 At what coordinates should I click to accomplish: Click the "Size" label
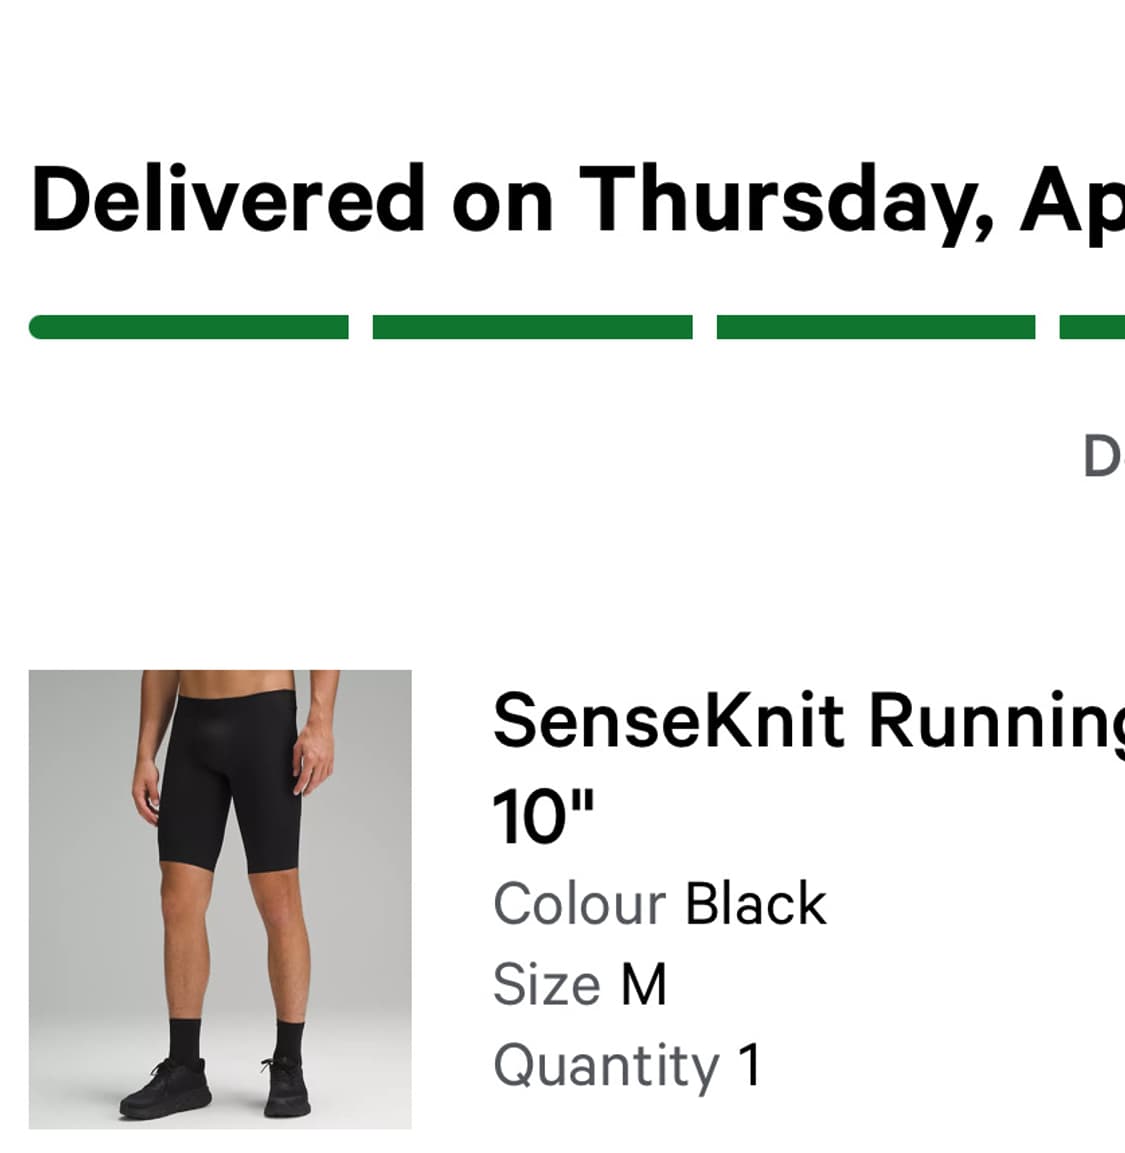(x=547, y=984)
